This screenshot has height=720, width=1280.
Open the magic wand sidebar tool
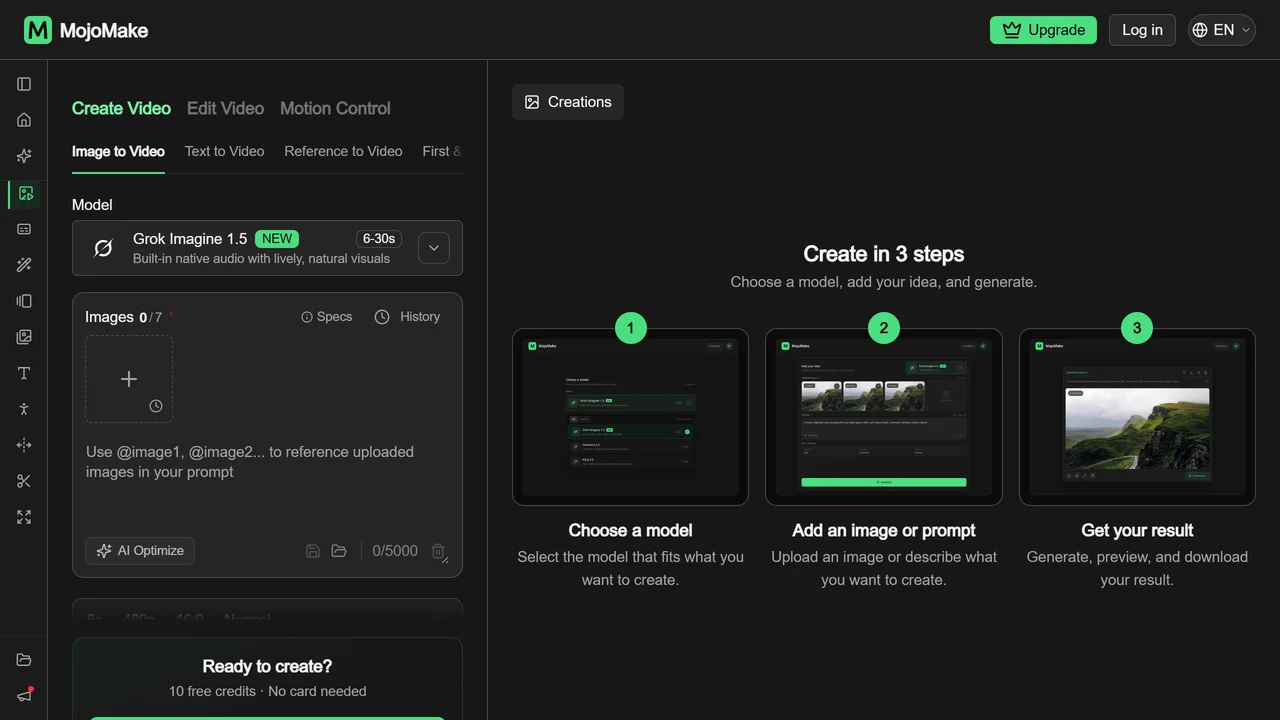[24, 265]
